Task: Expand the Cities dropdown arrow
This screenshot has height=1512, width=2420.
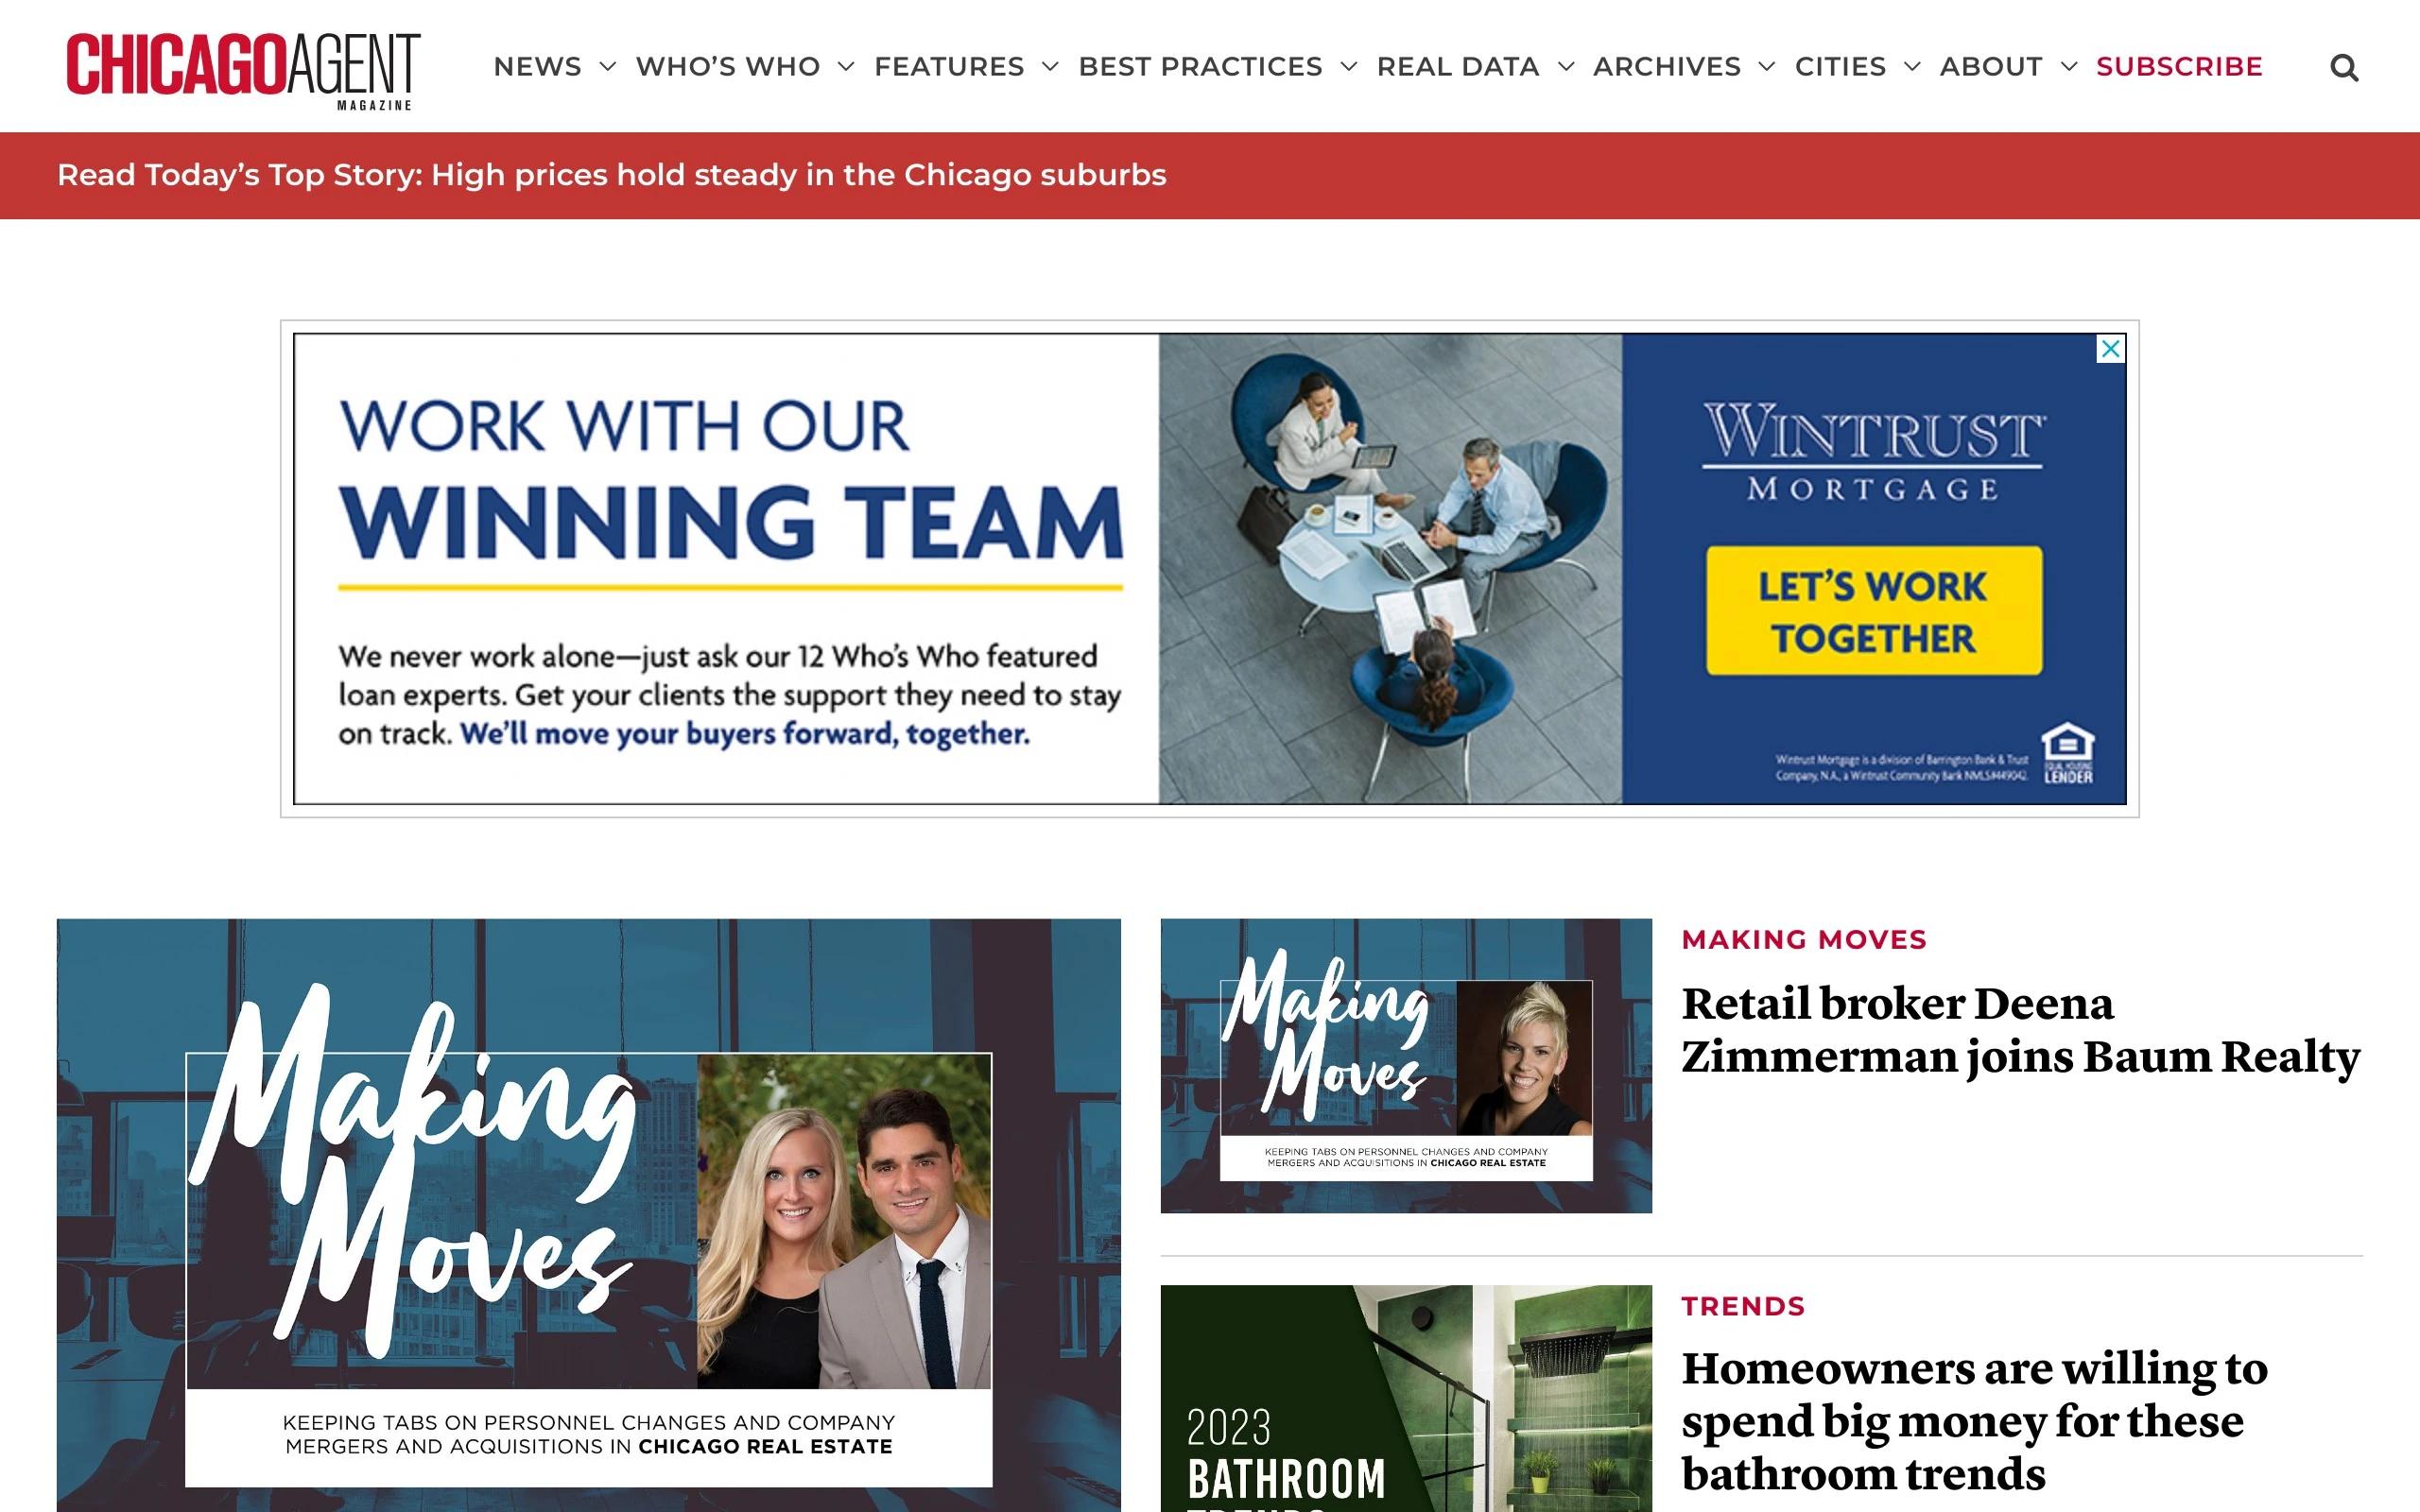Action: click(1912, 67)
